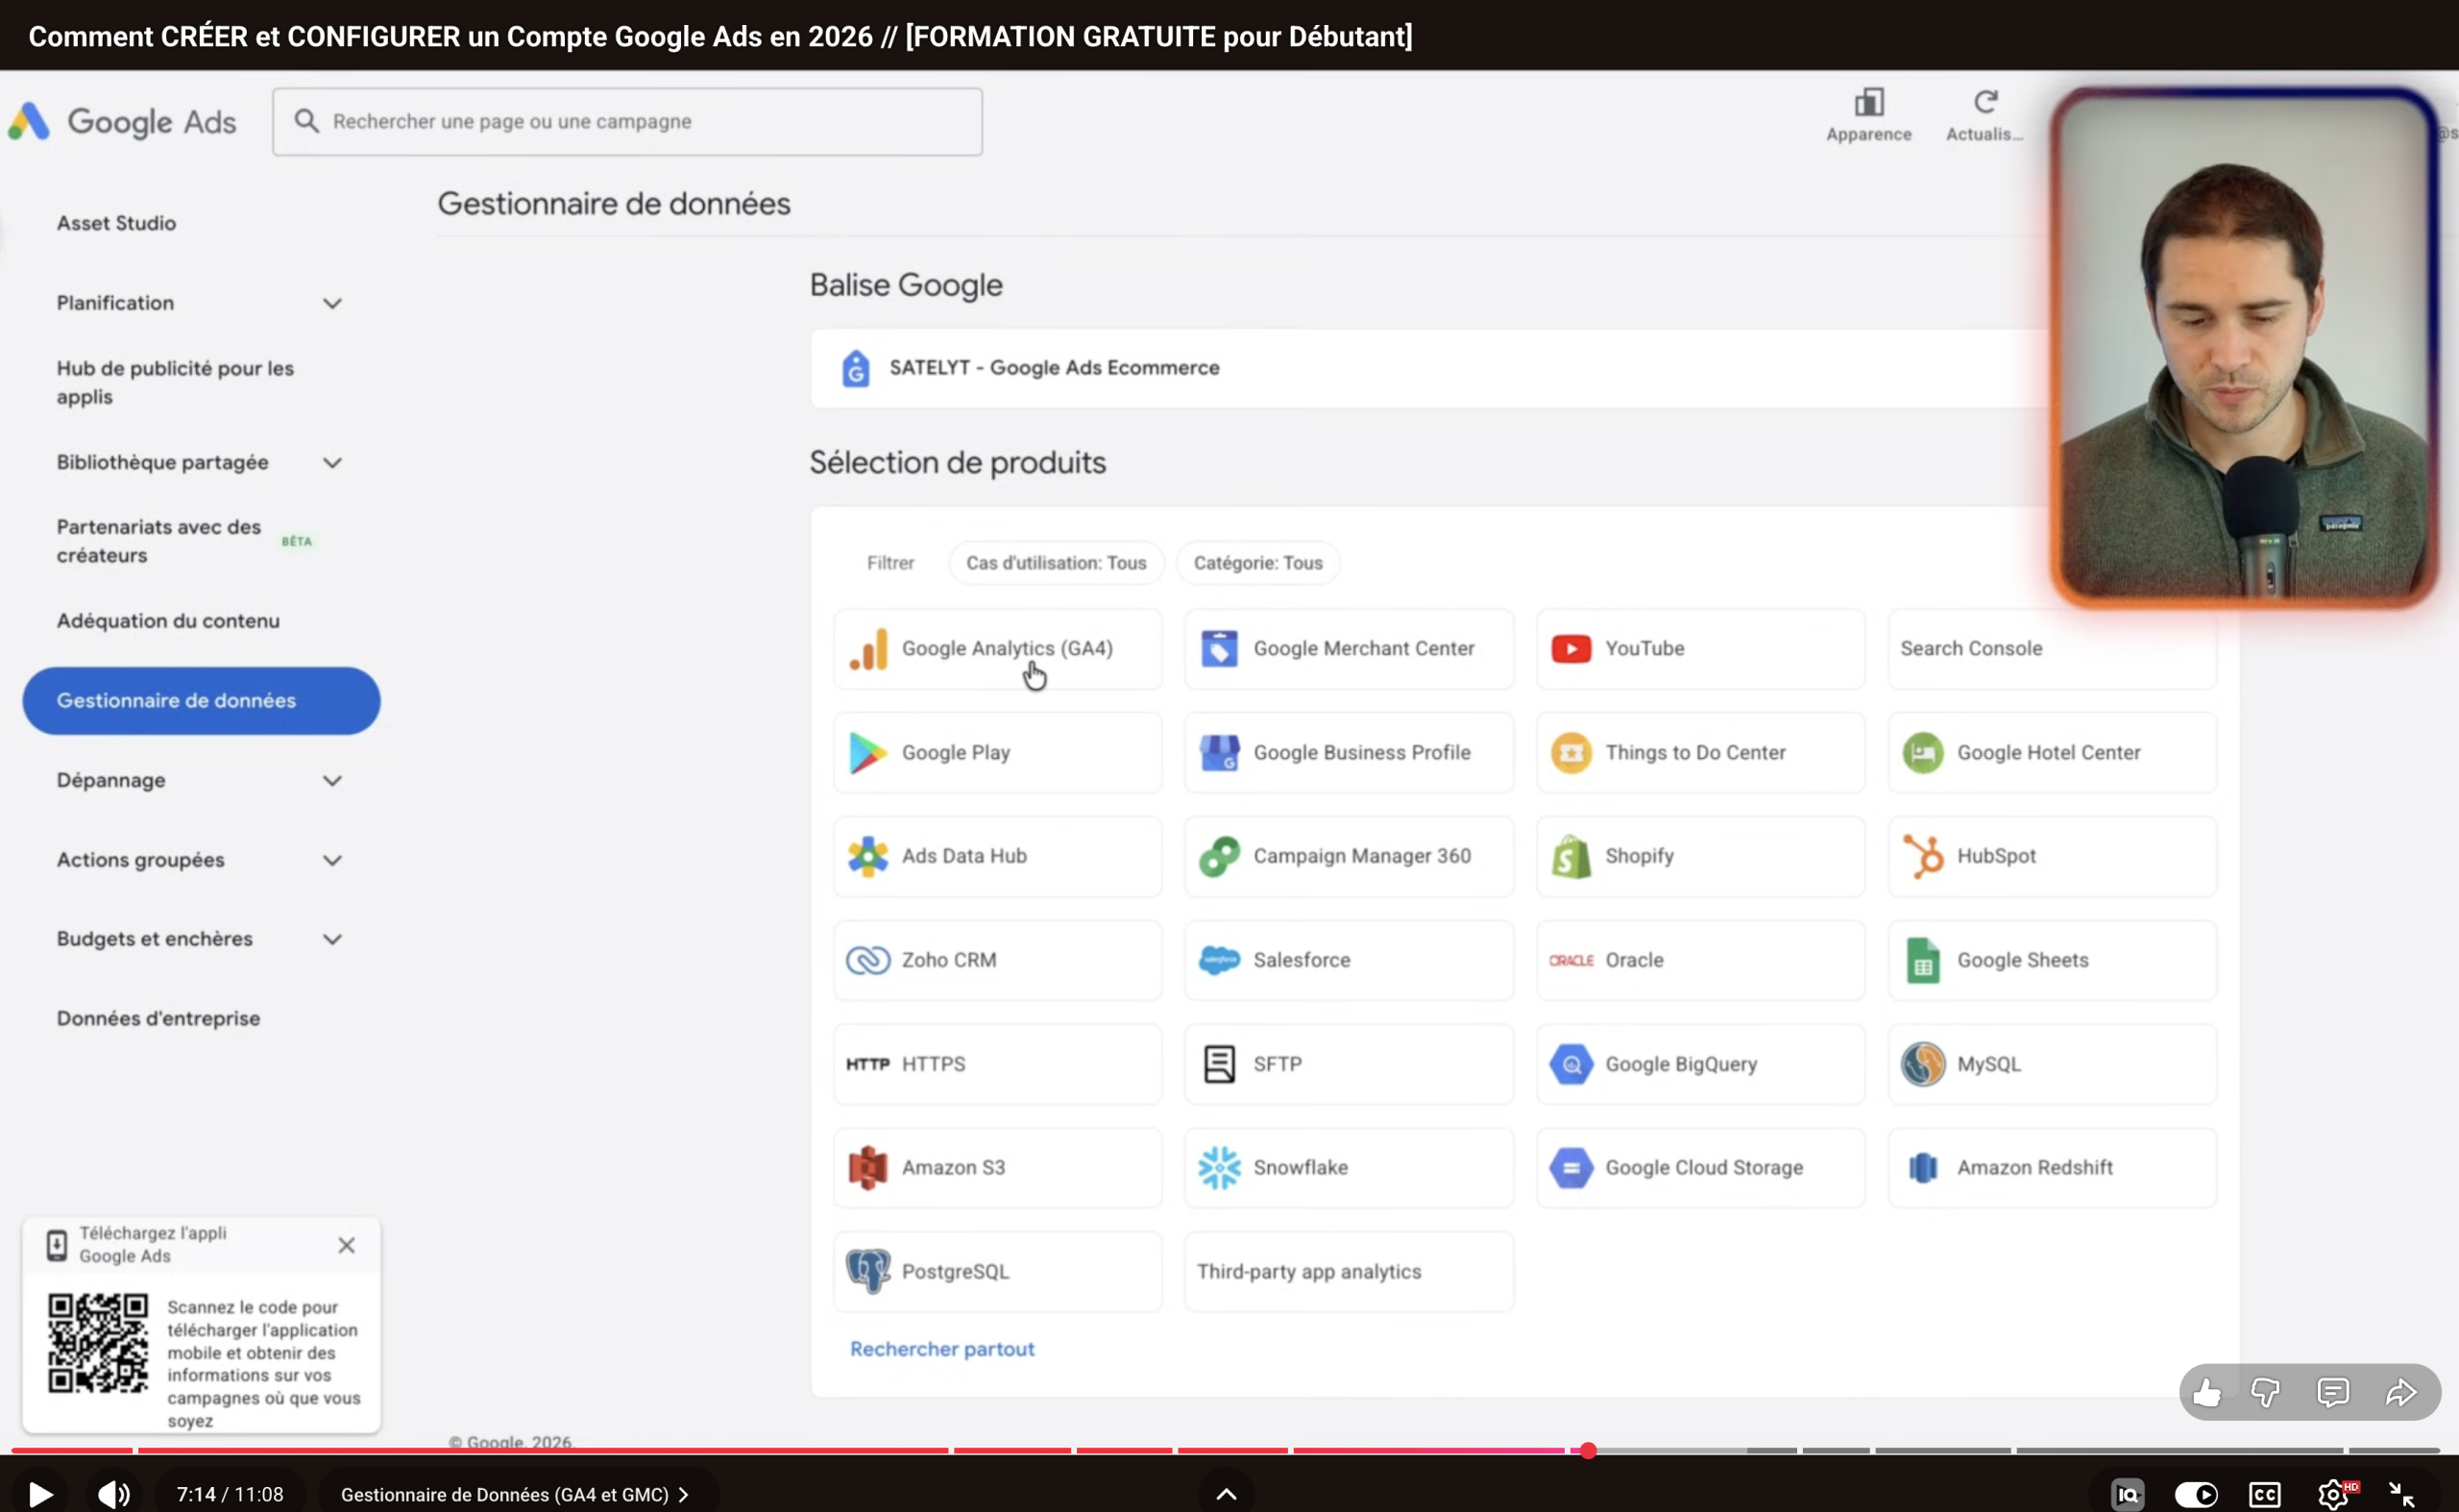The width and height of the screenshot is (2459, 1512).
Task: Open the Catégorie filter dropdown
Action: click(x=1258, y=563)
